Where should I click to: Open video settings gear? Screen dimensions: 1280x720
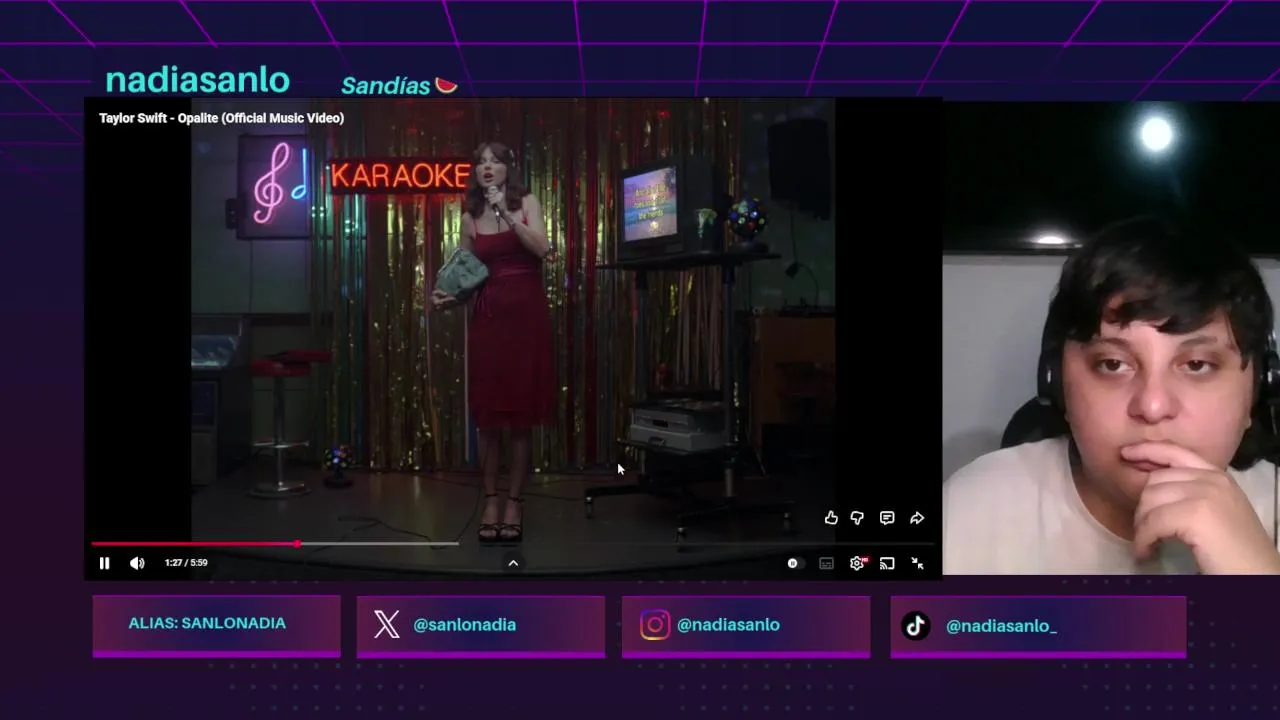[857, 563]
